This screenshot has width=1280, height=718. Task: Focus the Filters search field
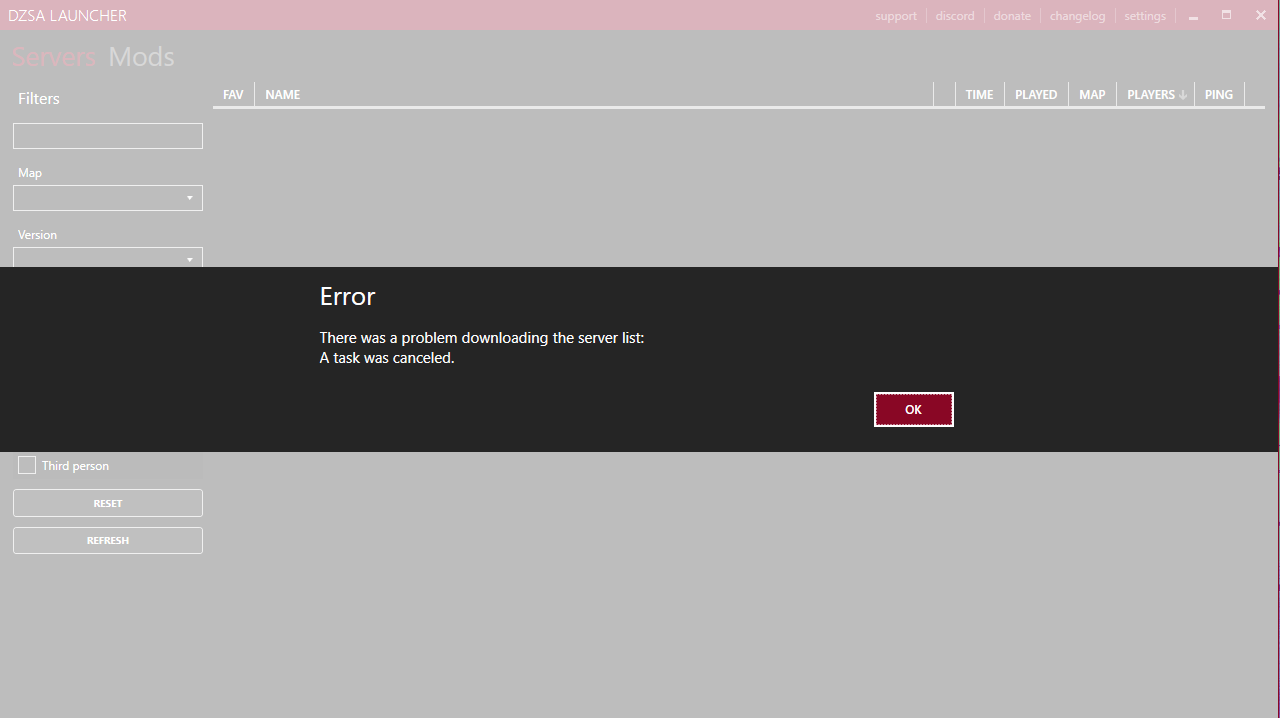pos(108,136)
